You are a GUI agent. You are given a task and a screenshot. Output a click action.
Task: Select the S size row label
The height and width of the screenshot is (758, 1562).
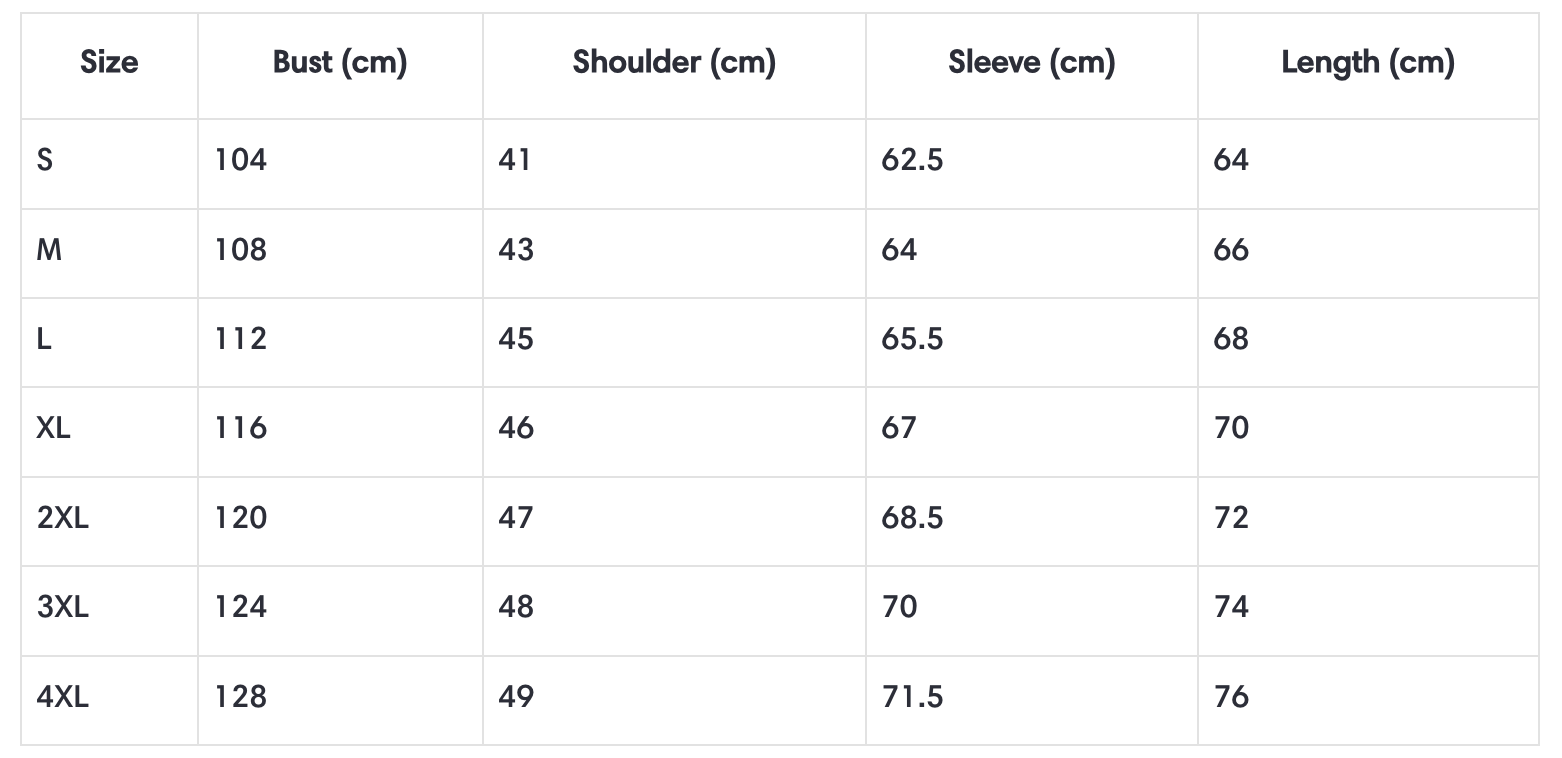[45, 160]
